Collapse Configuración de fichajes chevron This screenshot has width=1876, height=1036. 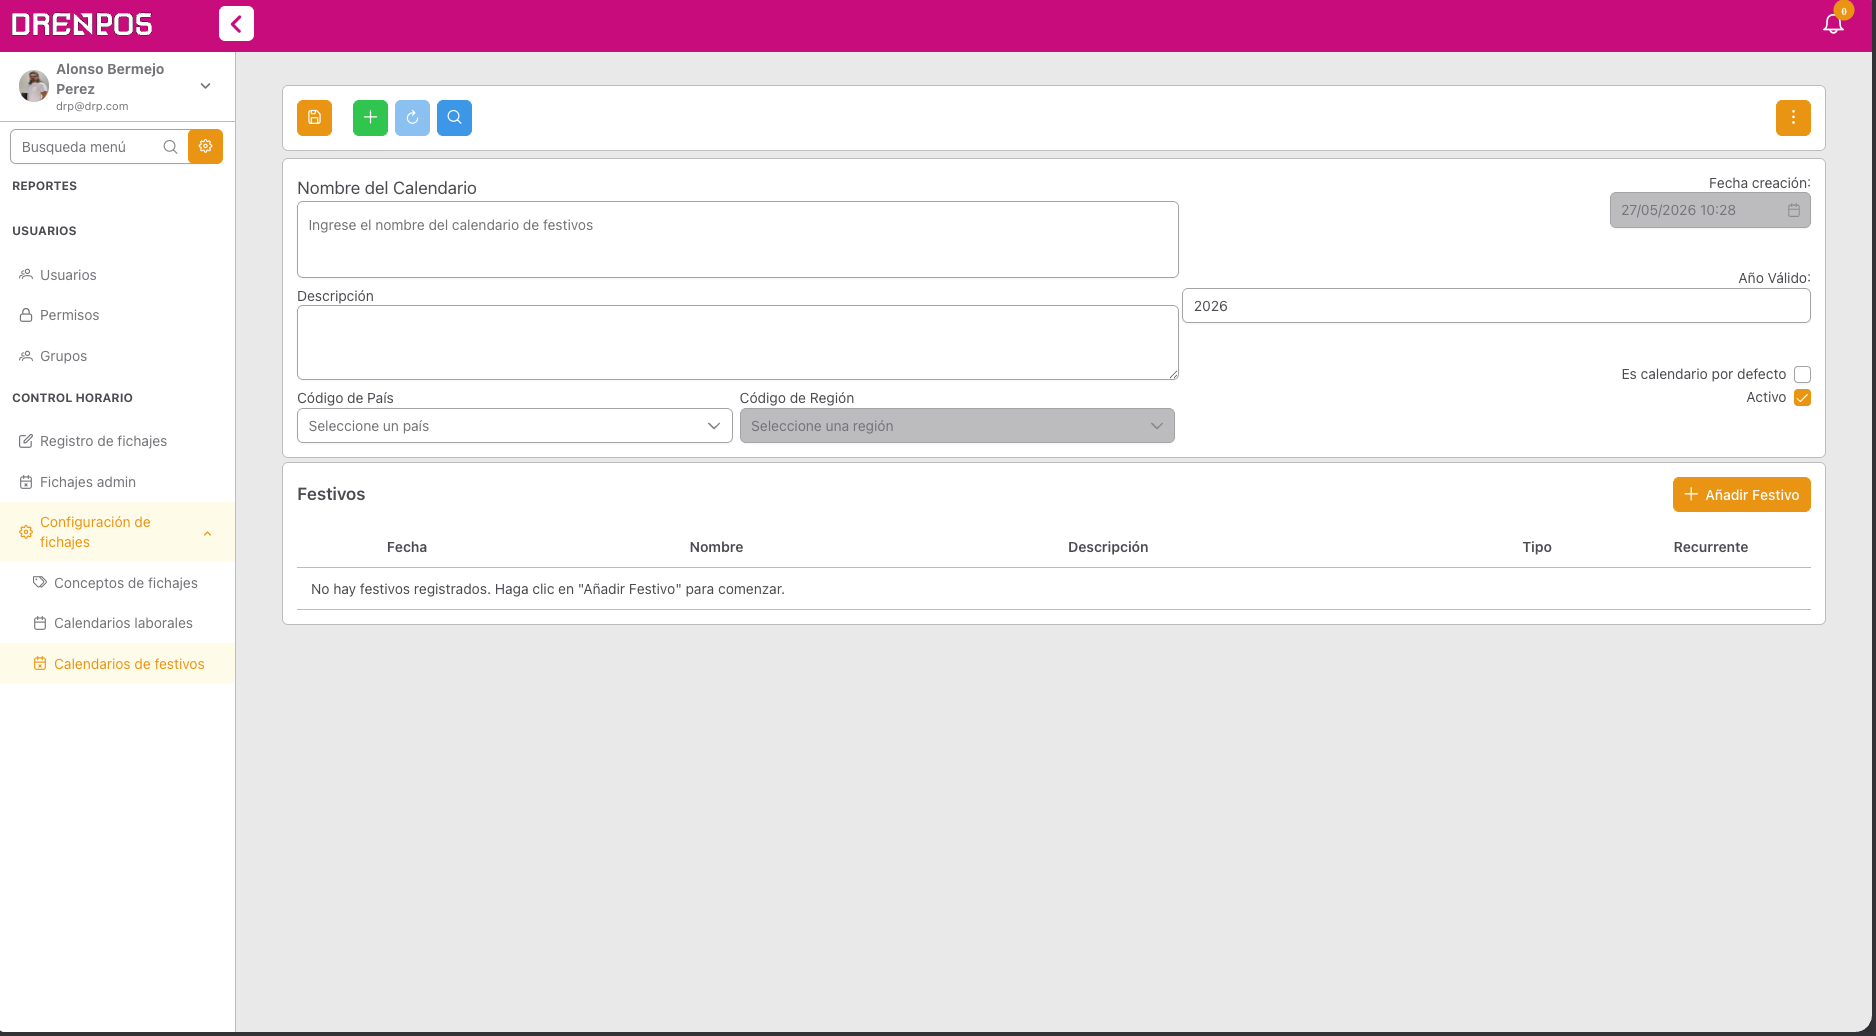coord(208,533)
